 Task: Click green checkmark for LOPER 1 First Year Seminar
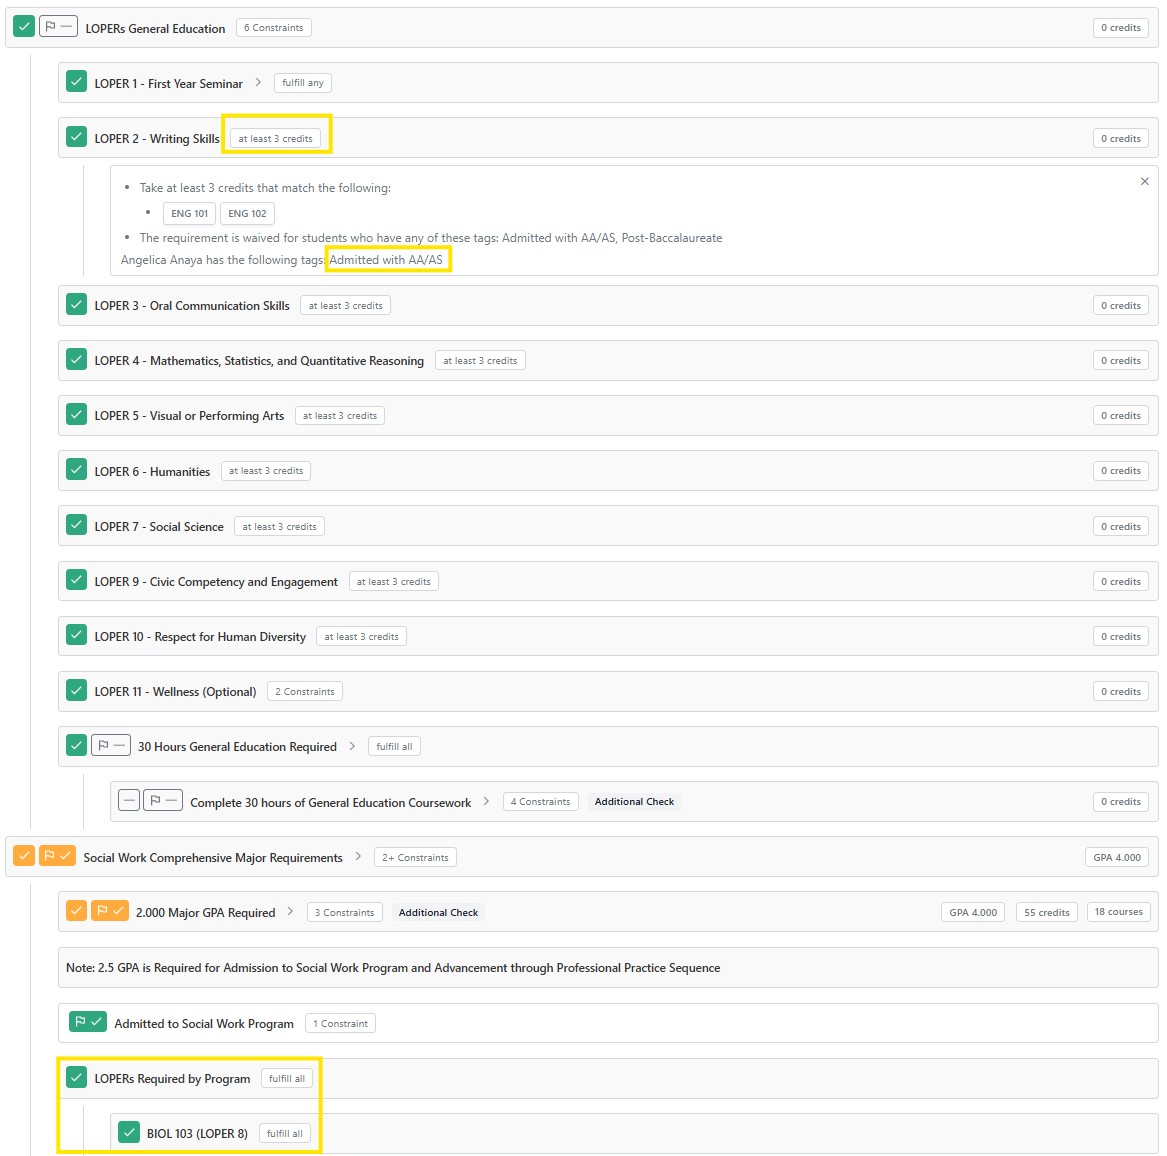pyautogui.click(x=77, y=82)
